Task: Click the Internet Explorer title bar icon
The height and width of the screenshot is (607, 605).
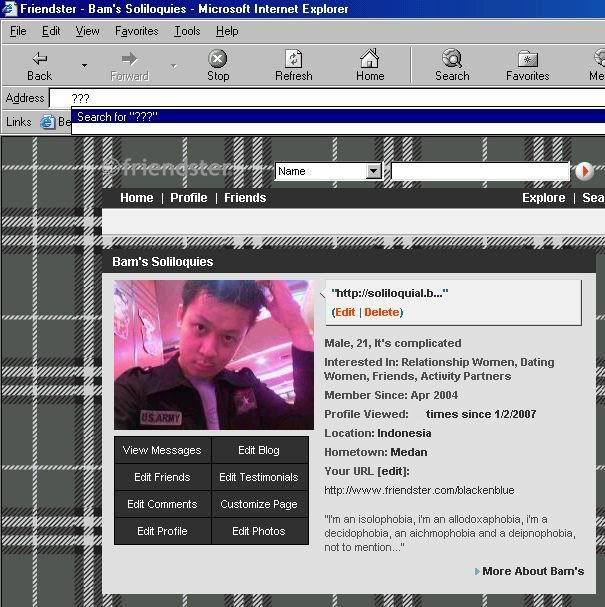Action: pyautogui.click(x=9, y=9)
